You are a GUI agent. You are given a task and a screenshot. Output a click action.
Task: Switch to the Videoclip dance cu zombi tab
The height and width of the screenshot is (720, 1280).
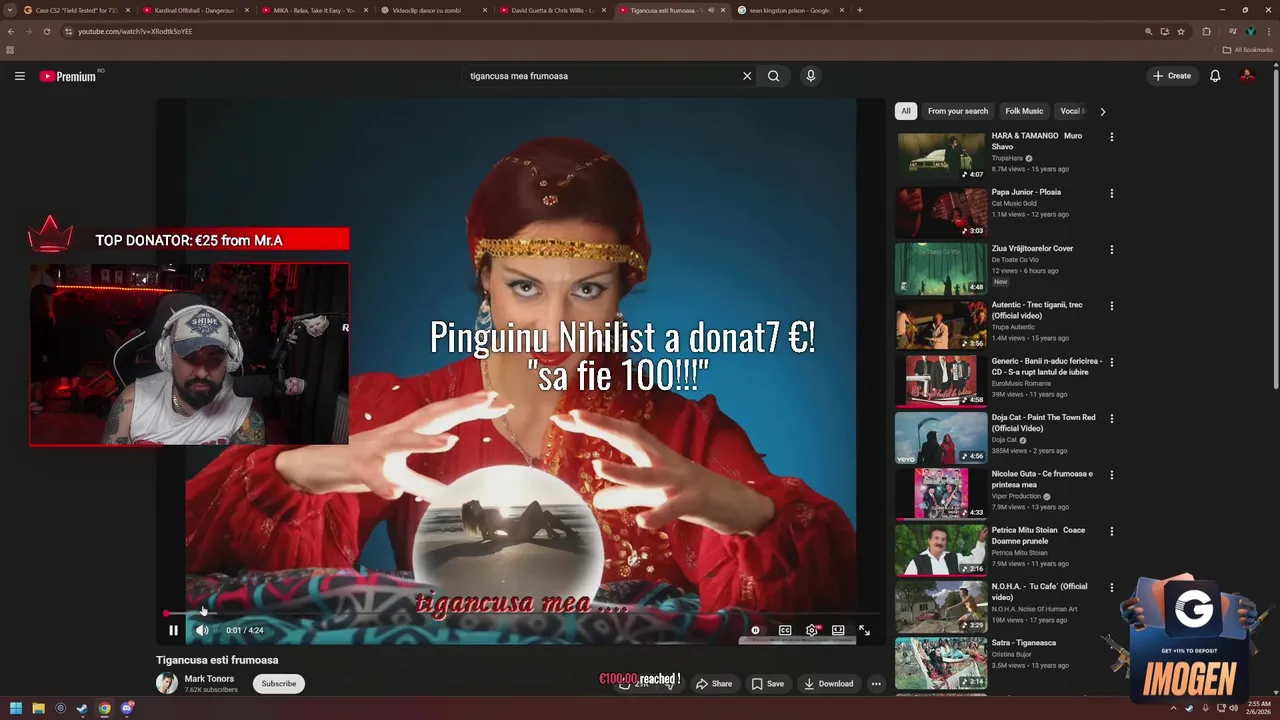tap(433, 10)
